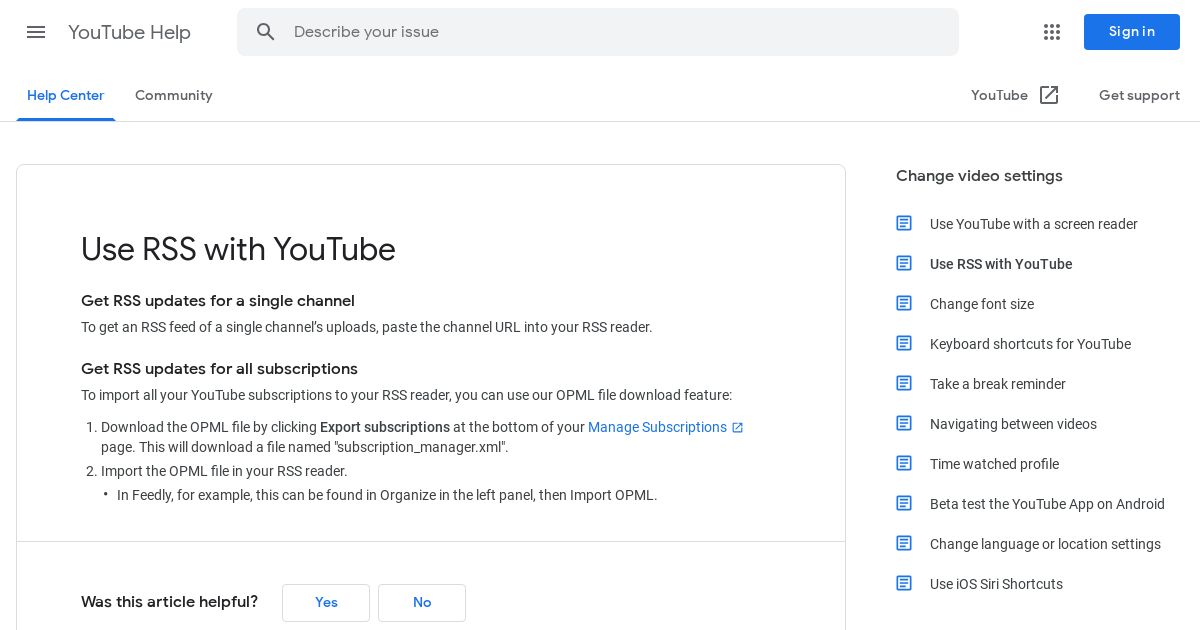Open Navigating between videos article

1013,424
